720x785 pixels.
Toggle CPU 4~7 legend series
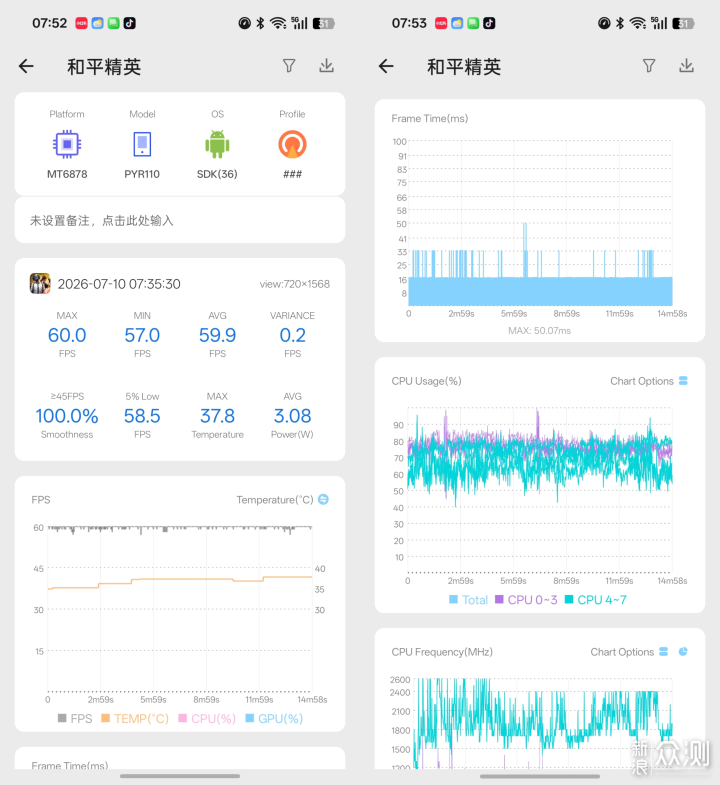pyautogui.click(x=596, y=599)
